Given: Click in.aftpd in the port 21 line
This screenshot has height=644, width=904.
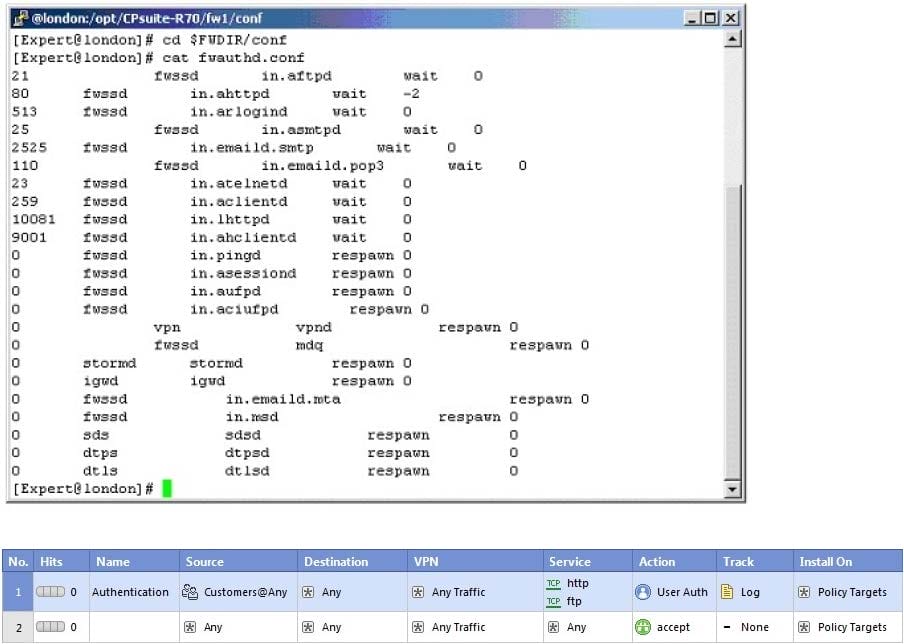Looking at the screenshot, I should pos(296,76).
